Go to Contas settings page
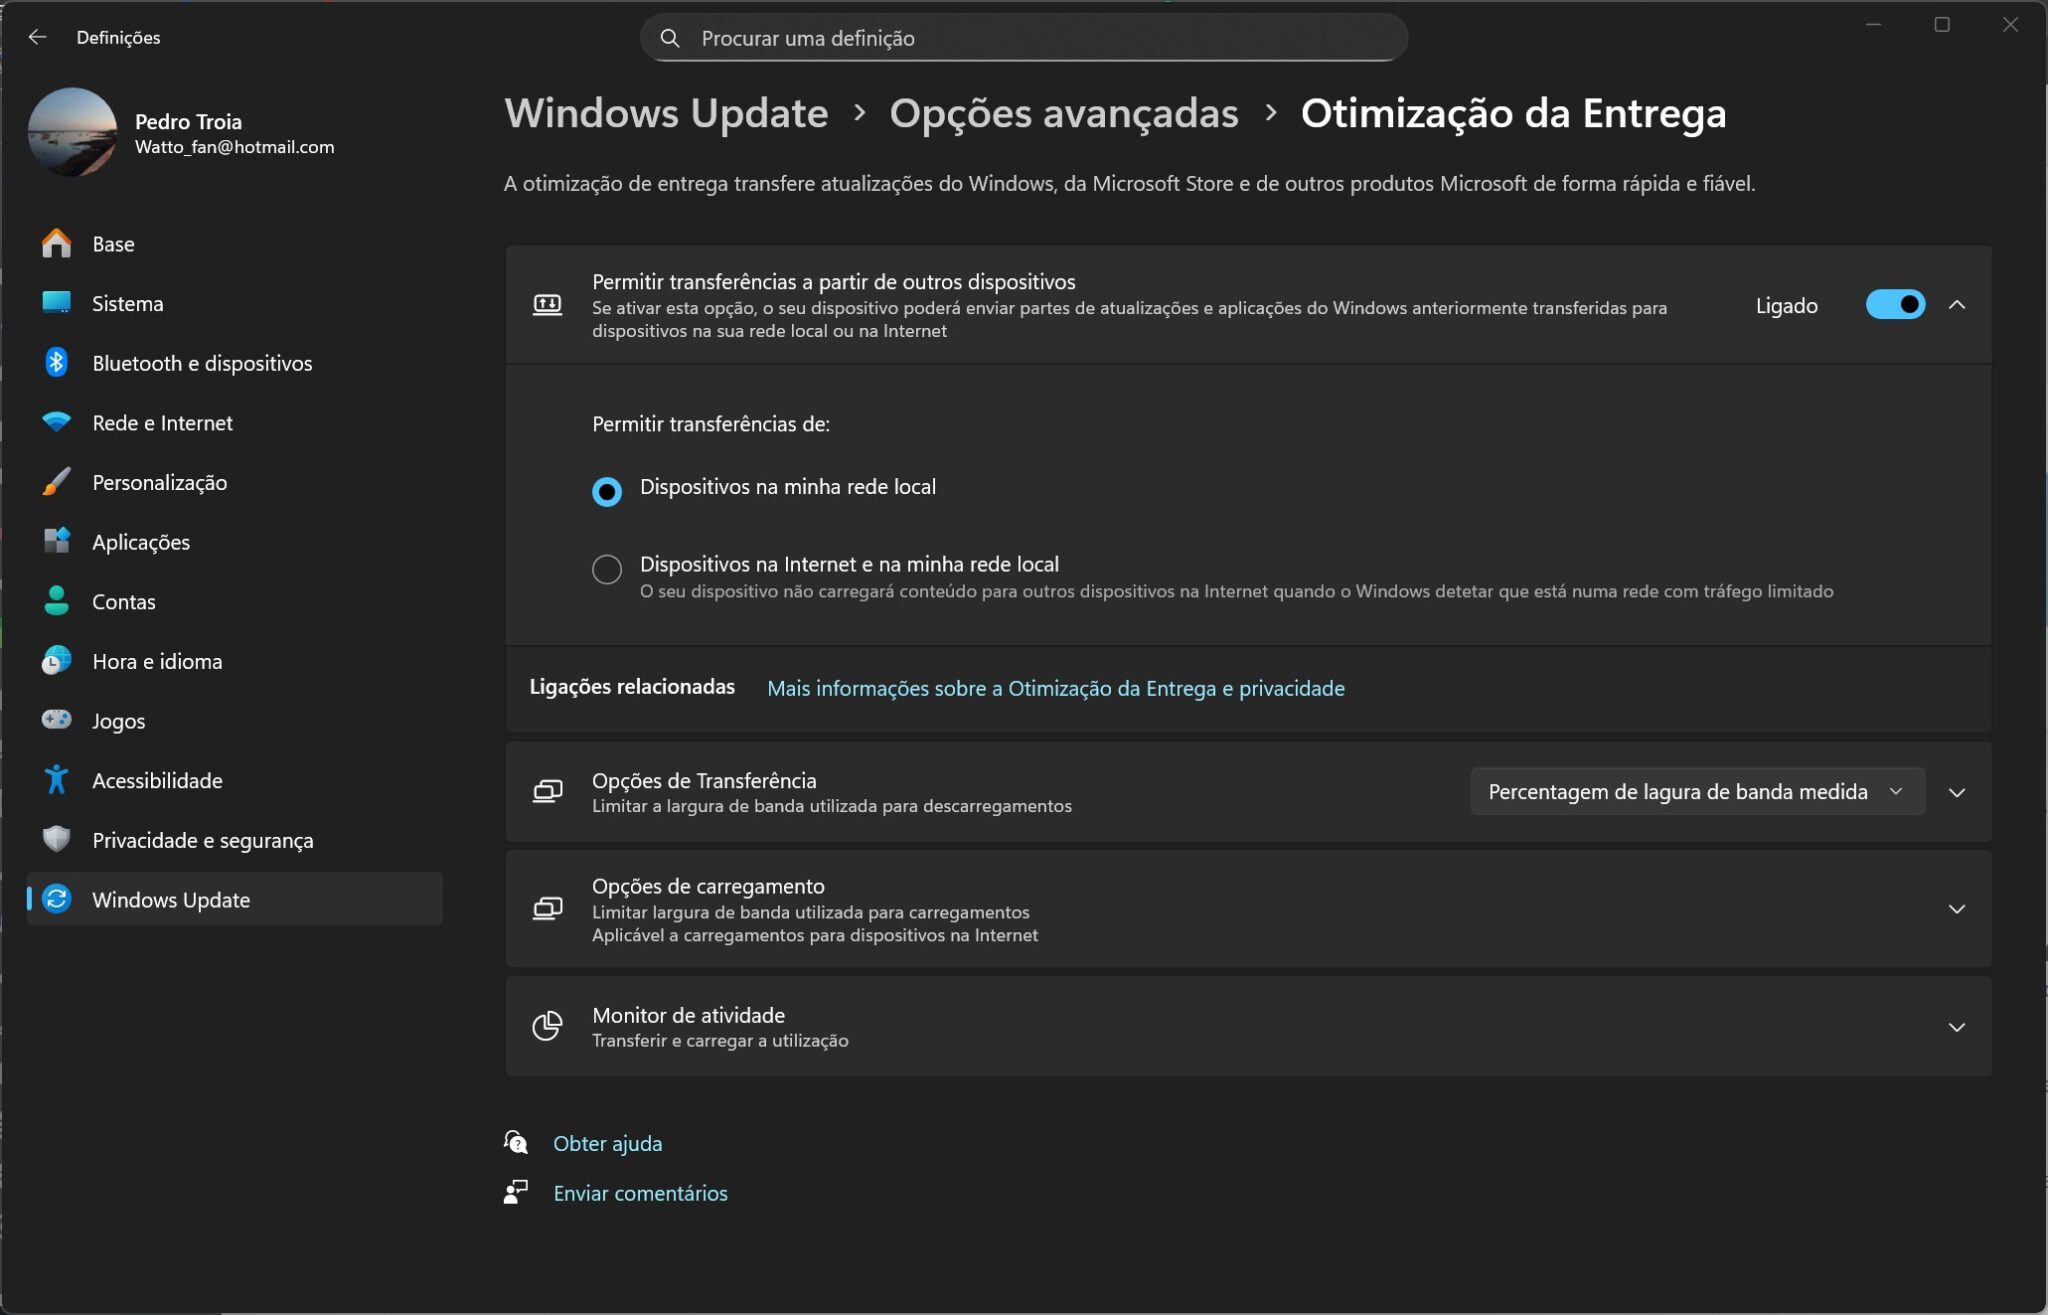The width and height of the screenshot is (2048, 1315). point(123,601)
